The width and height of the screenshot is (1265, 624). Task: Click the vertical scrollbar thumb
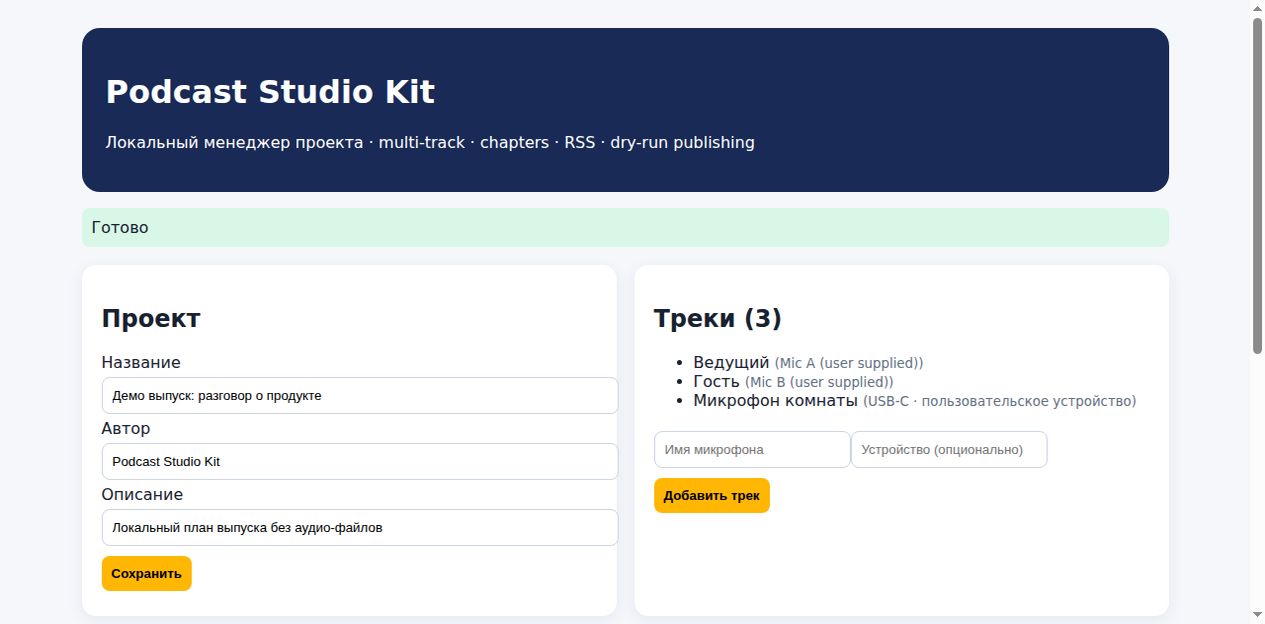[1257, 185]
